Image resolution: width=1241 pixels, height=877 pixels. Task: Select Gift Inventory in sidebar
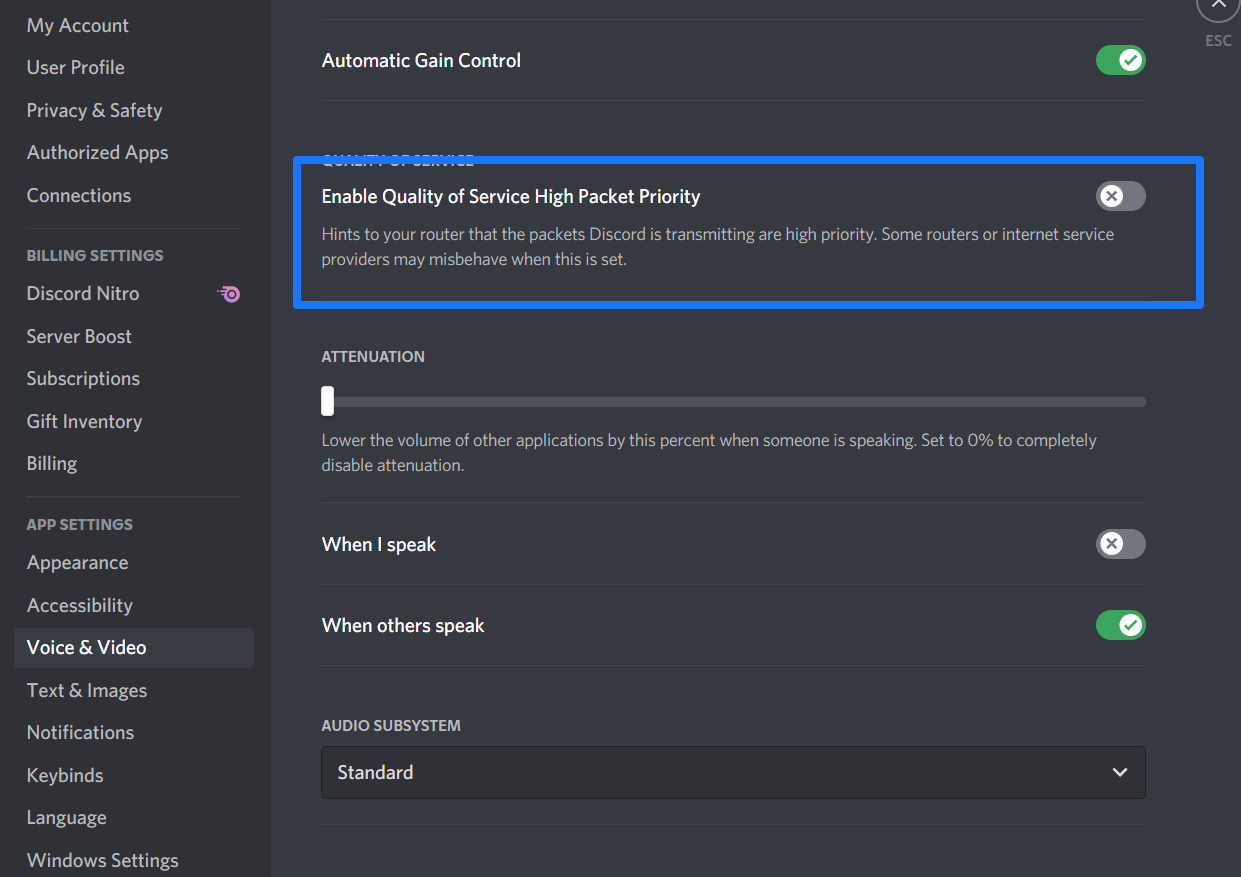[84, 421]
